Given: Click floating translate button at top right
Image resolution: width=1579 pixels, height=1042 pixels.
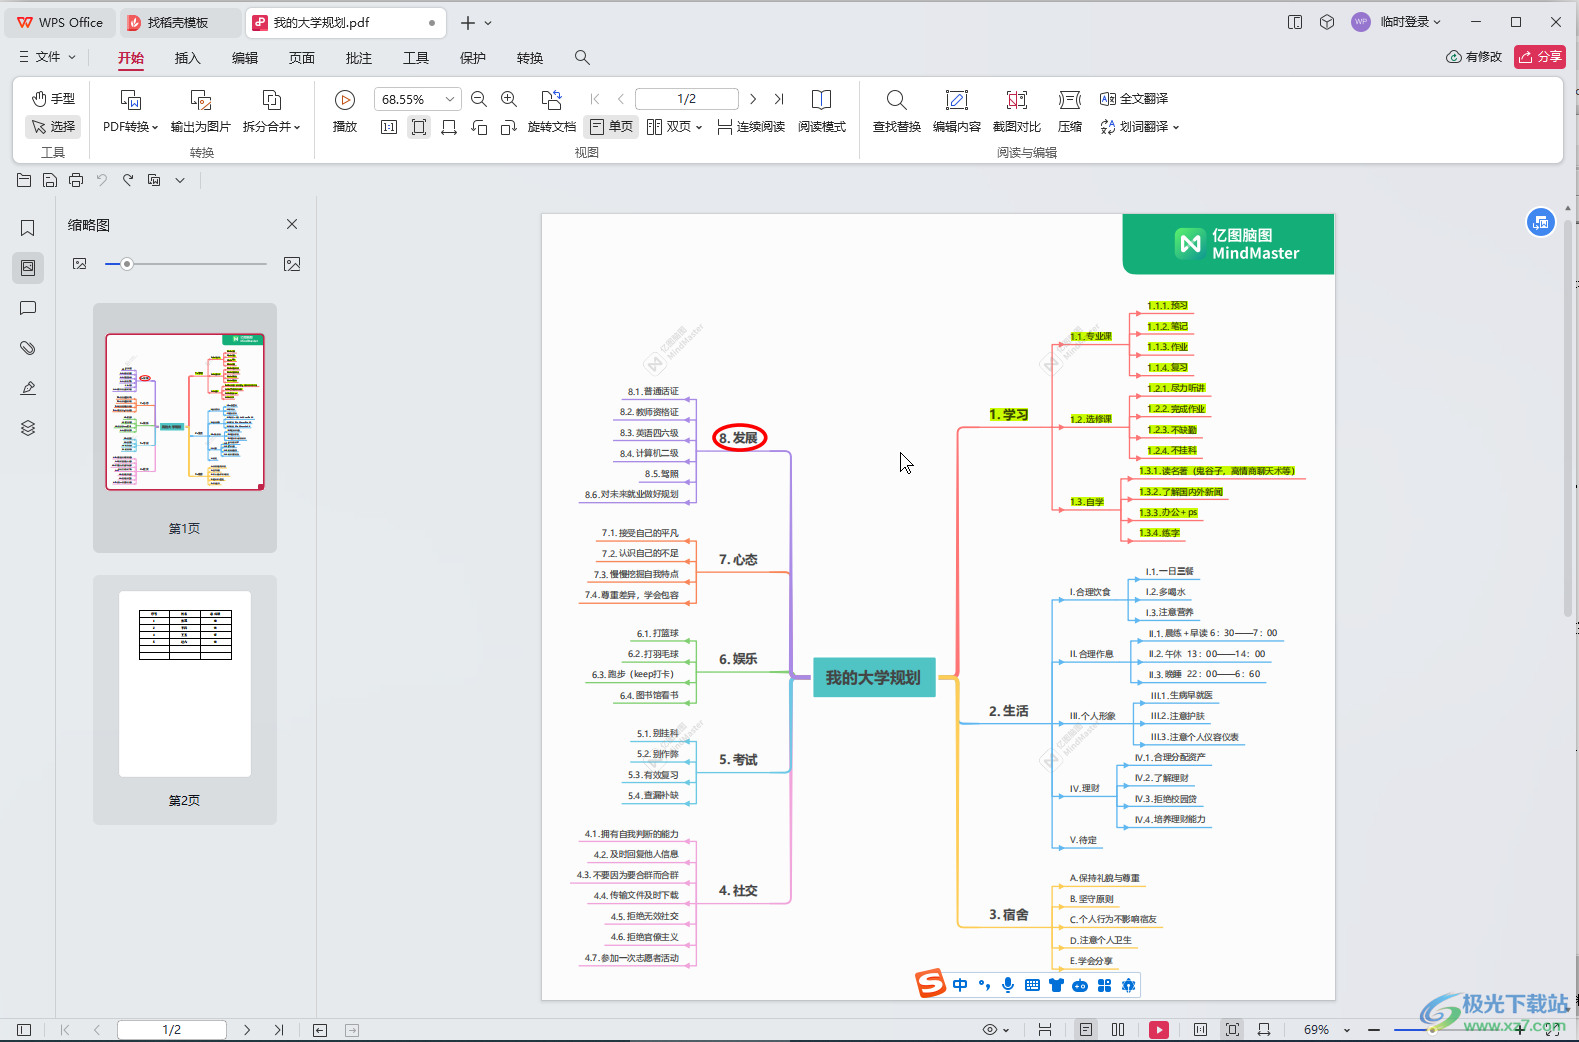Looking at the screenshot, I should [x=1541, y=222].
